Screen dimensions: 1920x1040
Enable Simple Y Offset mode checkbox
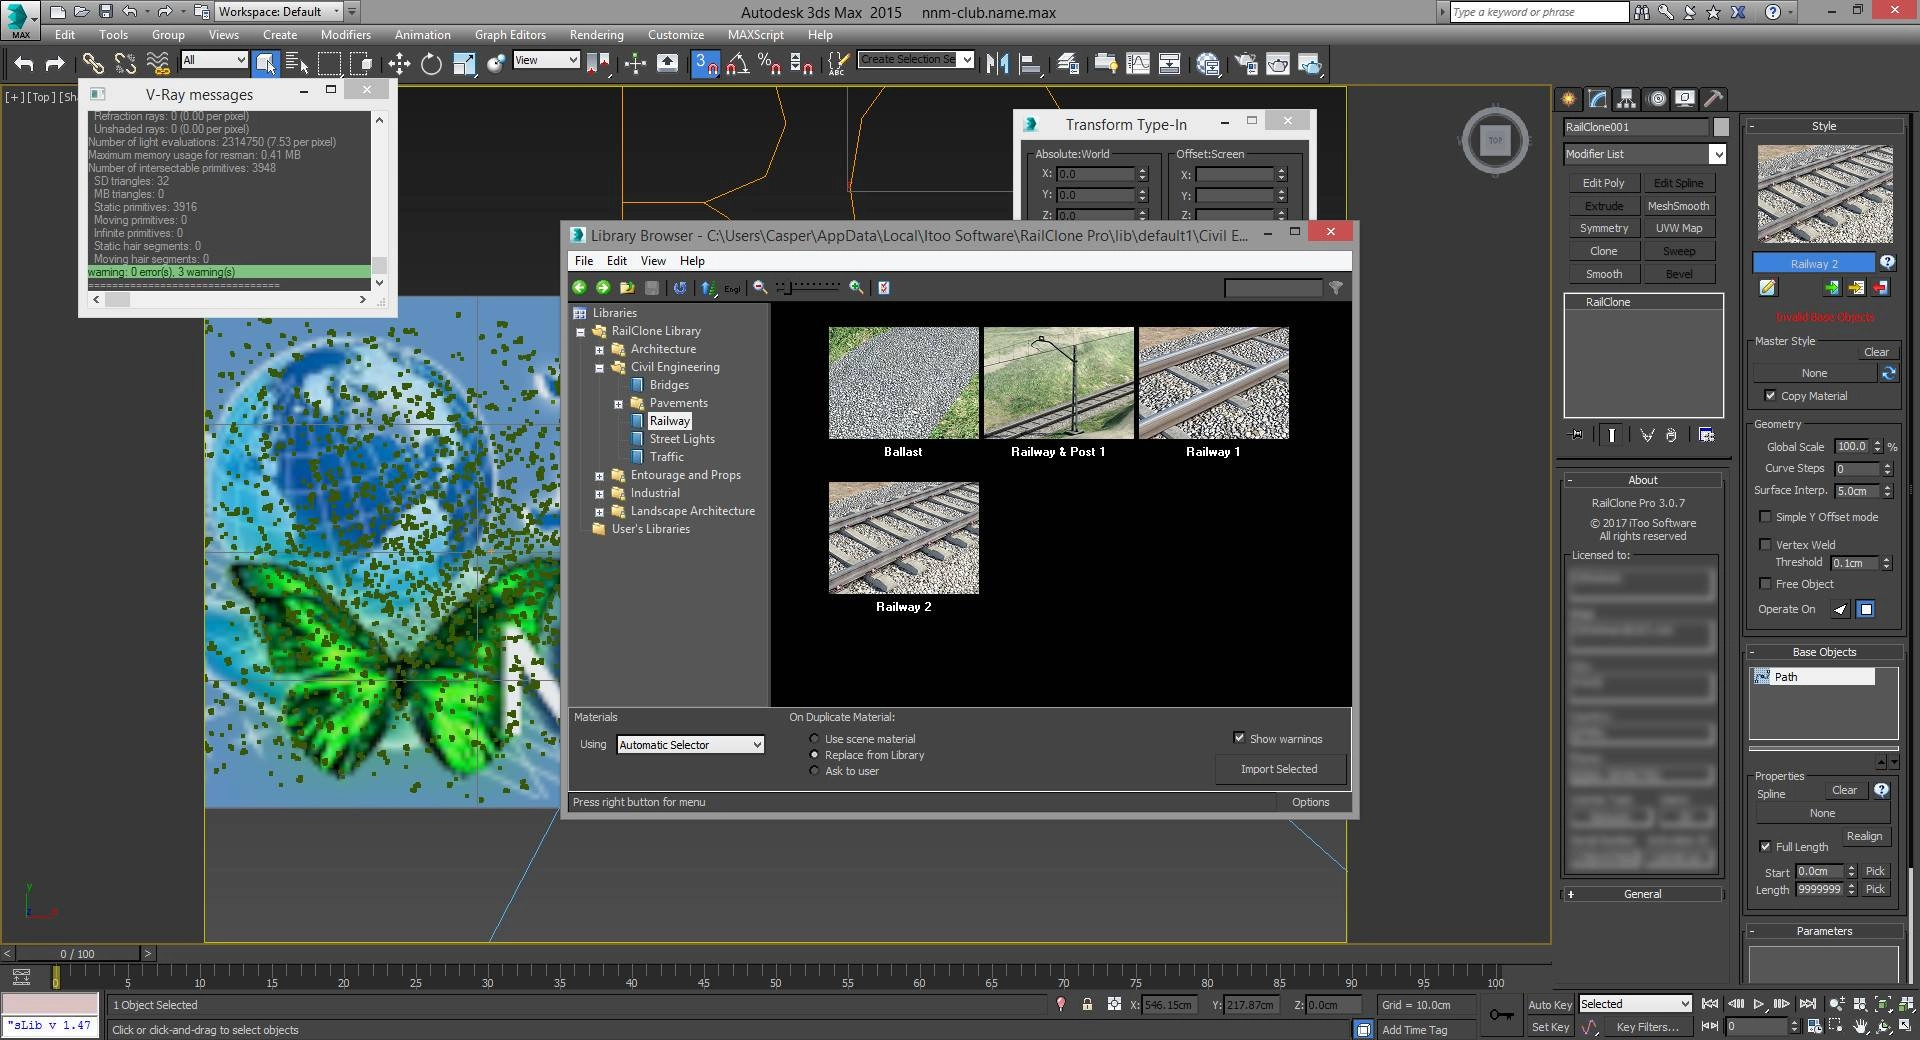[x=1765, y=517]
